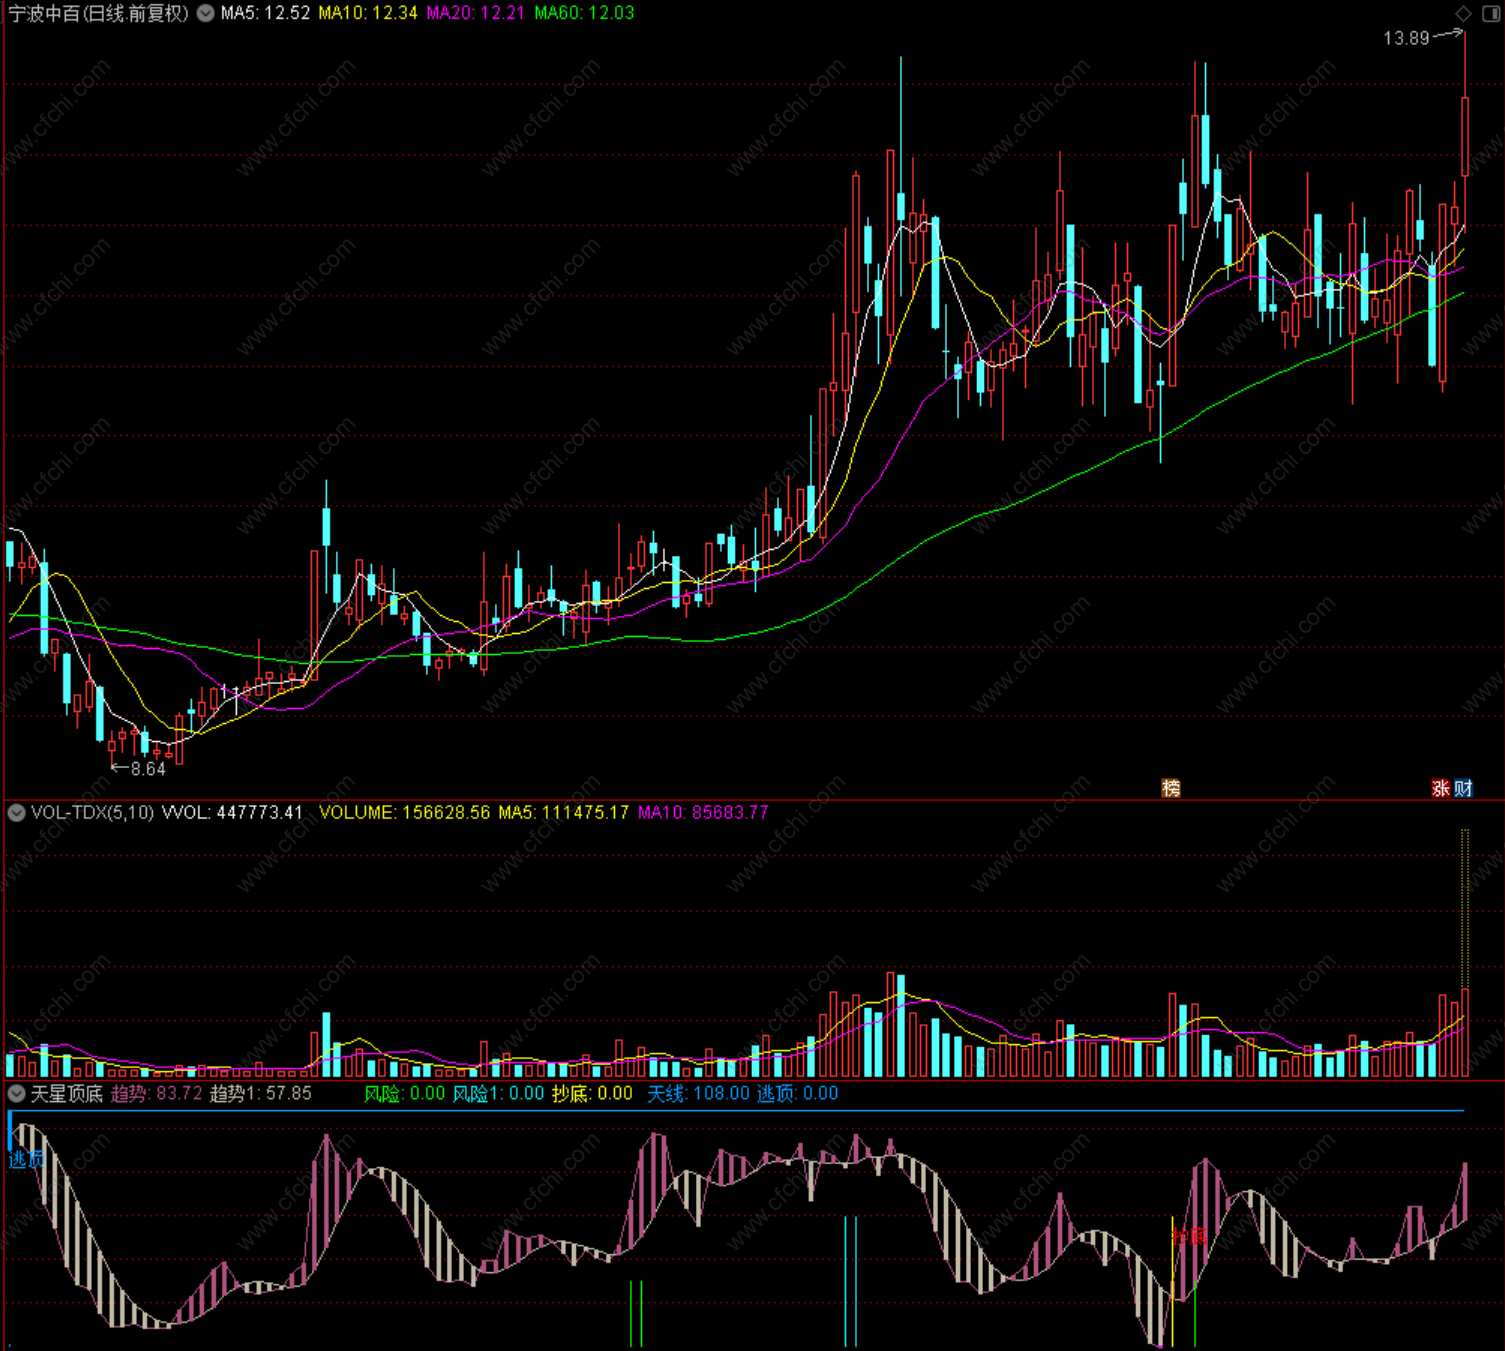Expand the main chart indicator dropdown beside 宁波中百
The height and width of the screenshot is (1351, 1505).
click(205, 13)
